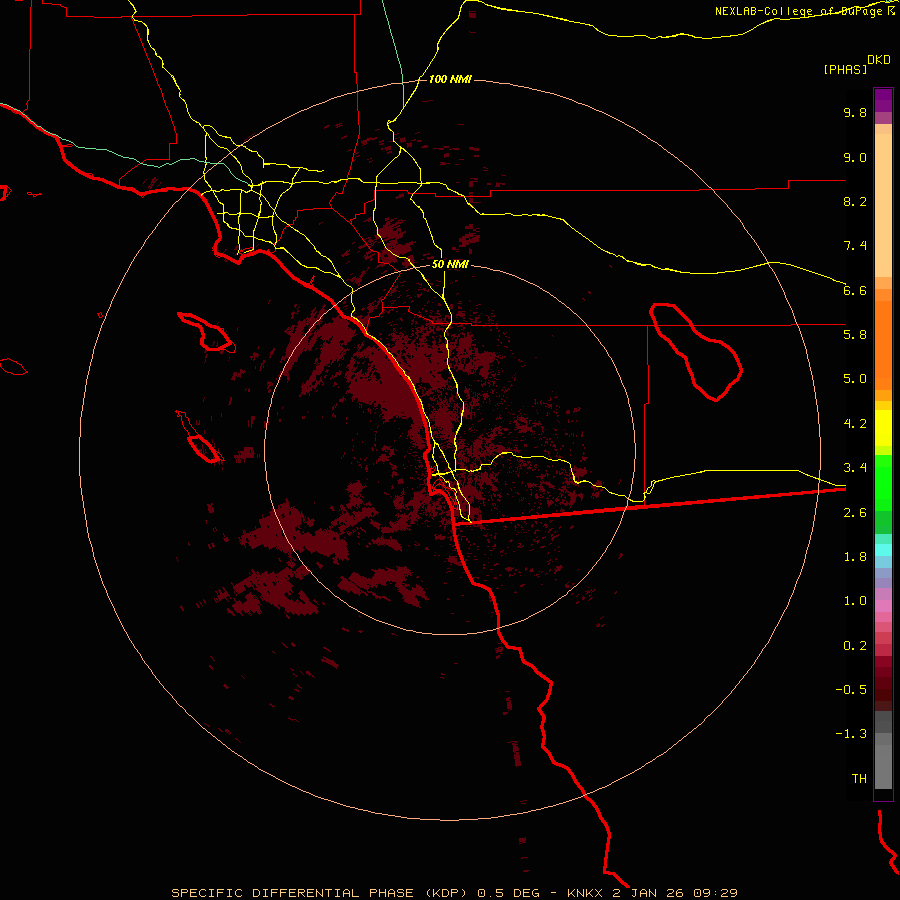Viewport: 900px width, 900px height.
Task: Click the 50 NMI range ring label
Action: [450, 264]
